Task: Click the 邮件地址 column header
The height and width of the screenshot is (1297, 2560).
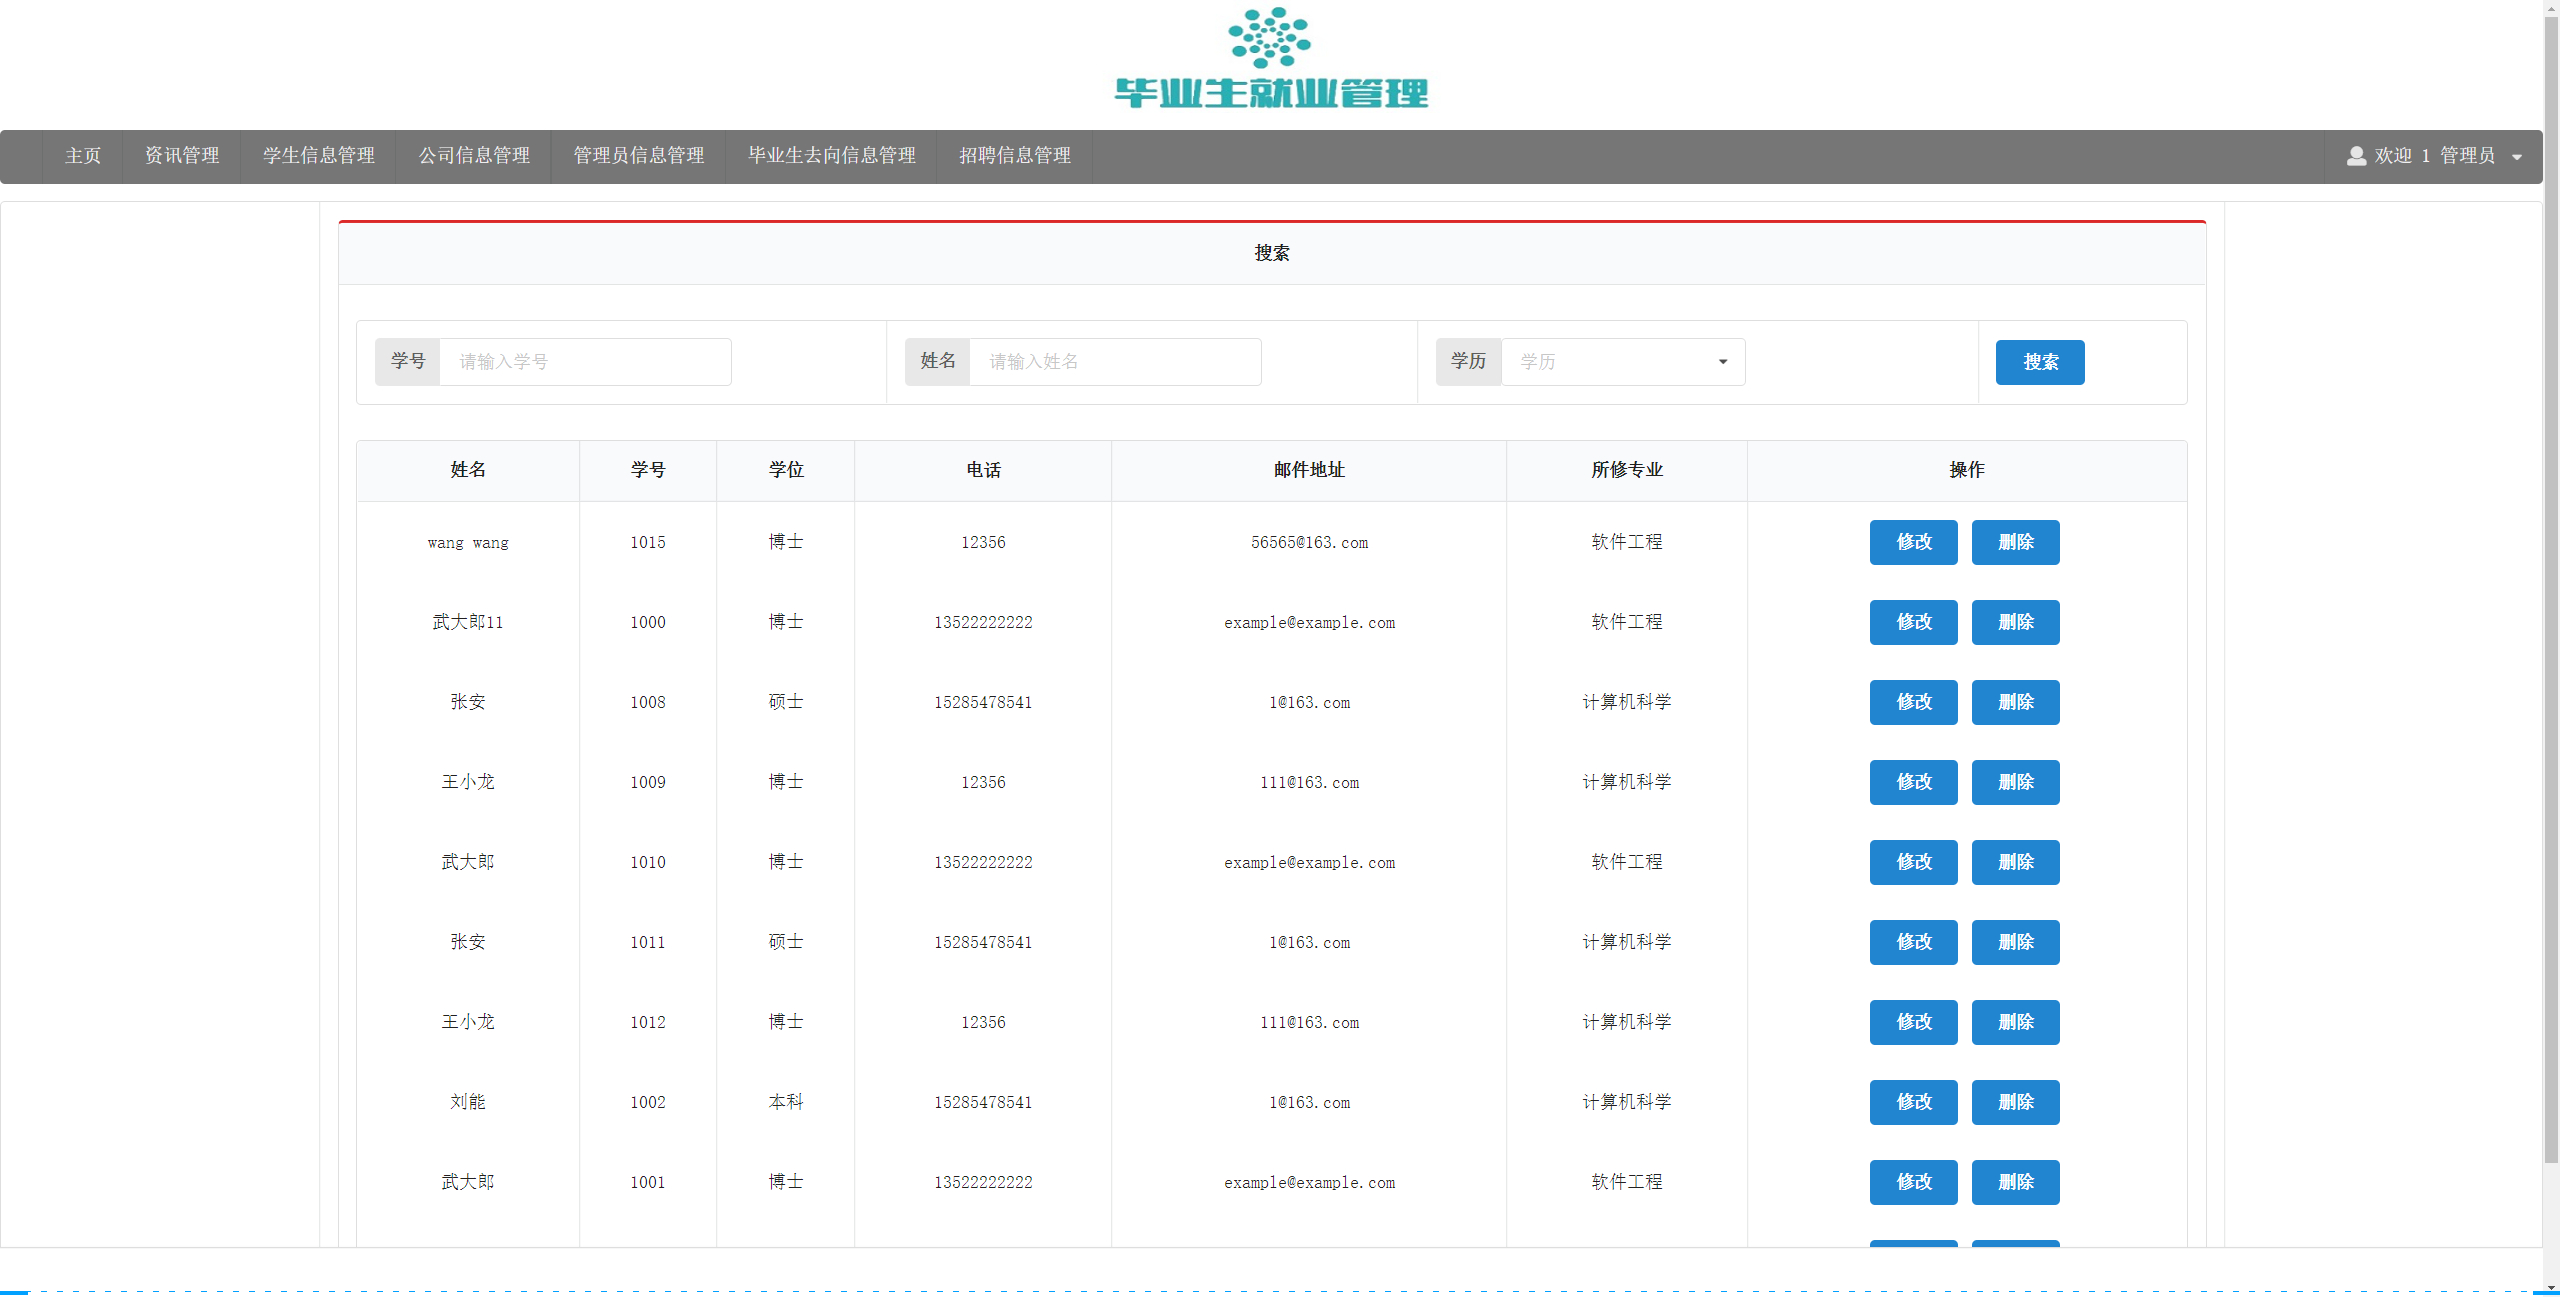Action: coord(1309,470)
